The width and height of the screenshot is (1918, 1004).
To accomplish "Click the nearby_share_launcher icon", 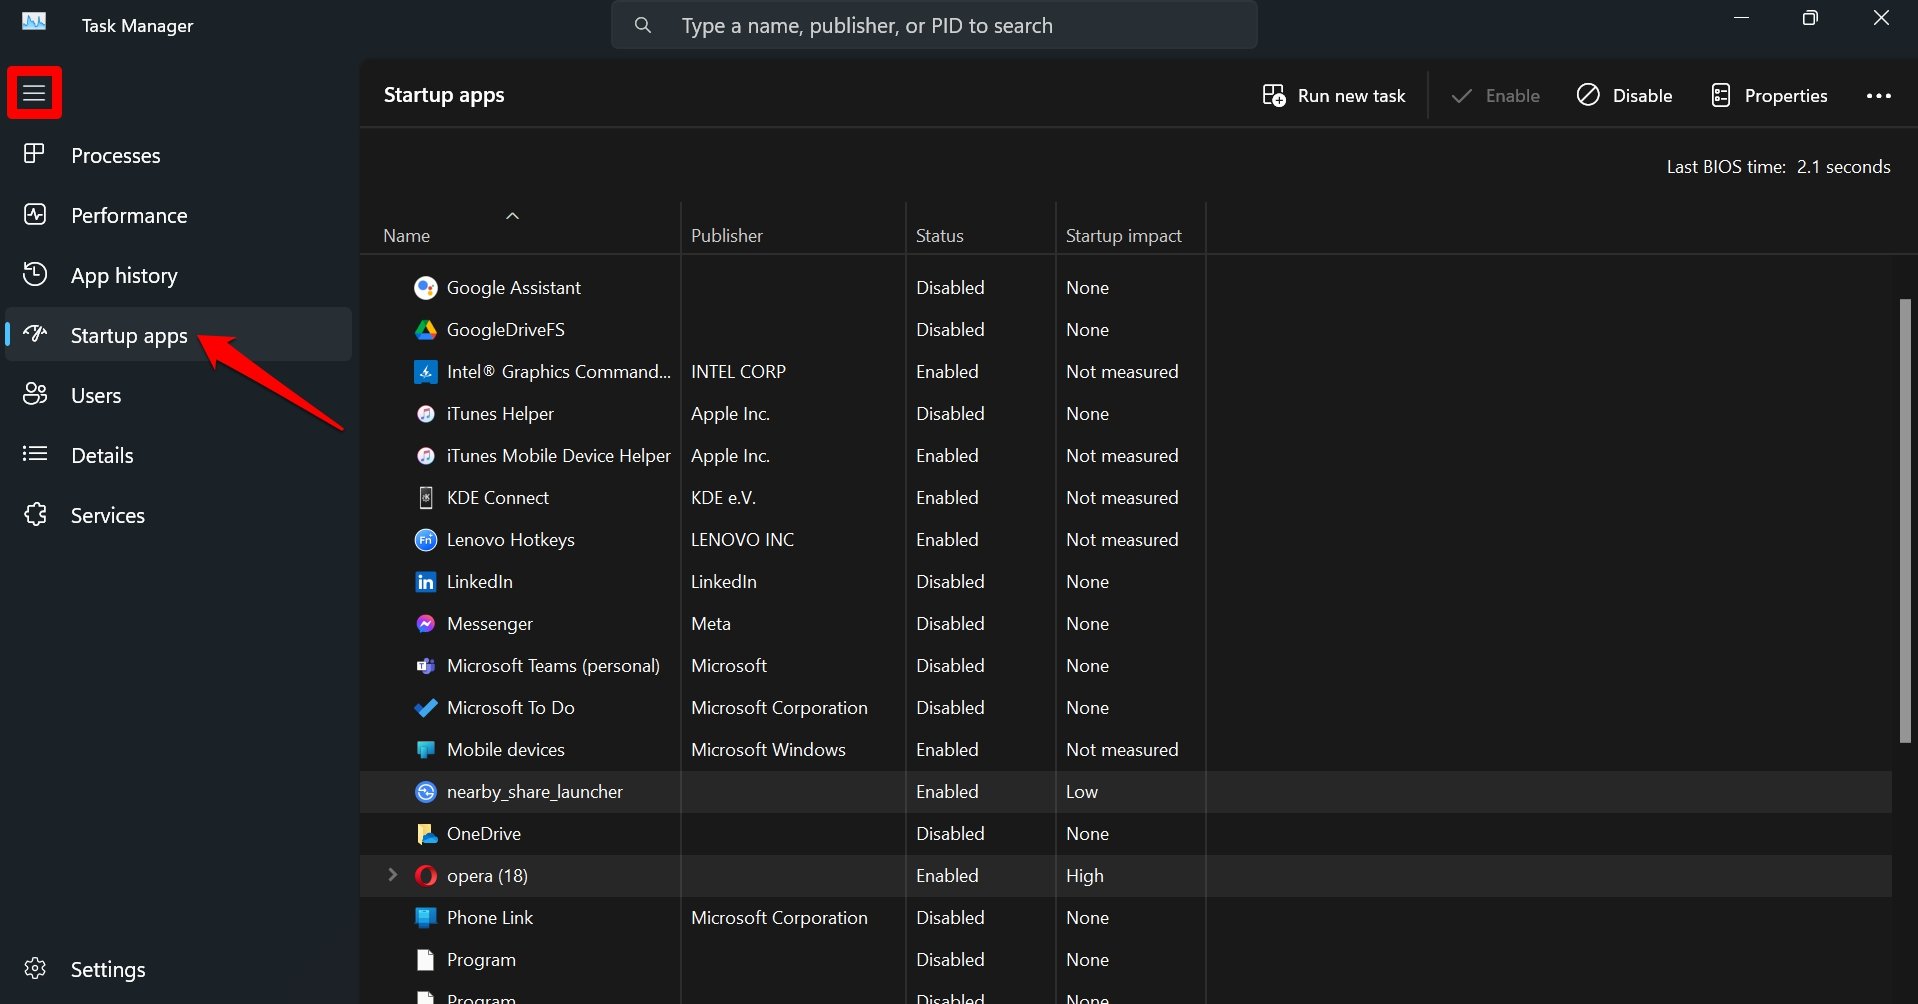I will [x=425, y=792].
